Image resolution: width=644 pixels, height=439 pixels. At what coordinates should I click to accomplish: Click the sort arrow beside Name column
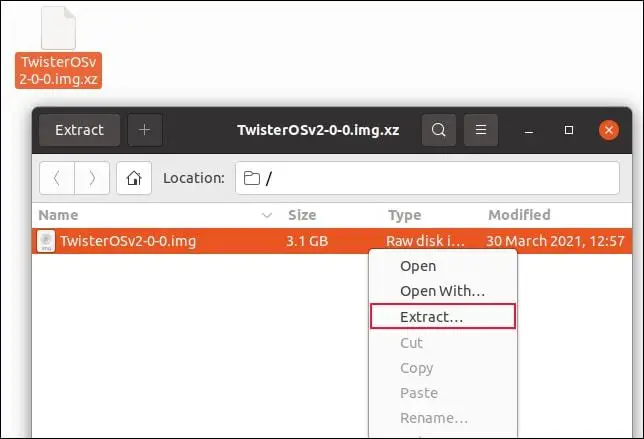pos(267,215)
